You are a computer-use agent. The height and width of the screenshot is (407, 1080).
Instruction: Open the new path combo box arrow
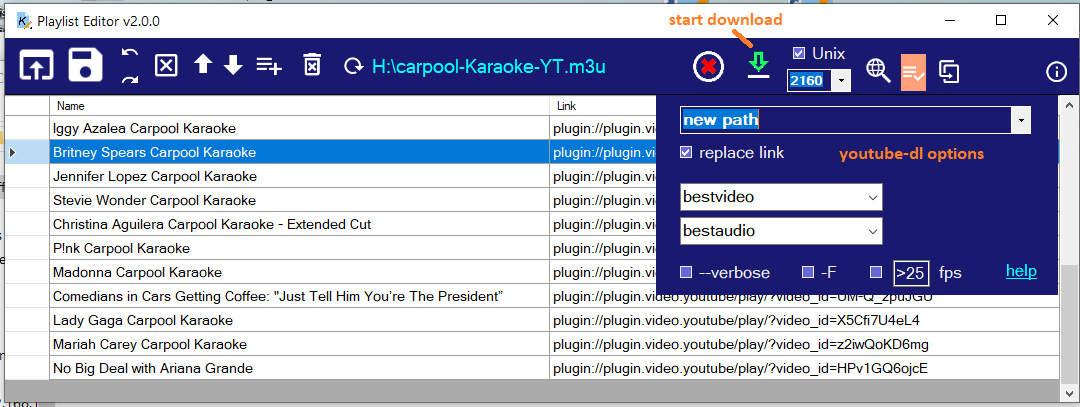[x=1020, y=120]
